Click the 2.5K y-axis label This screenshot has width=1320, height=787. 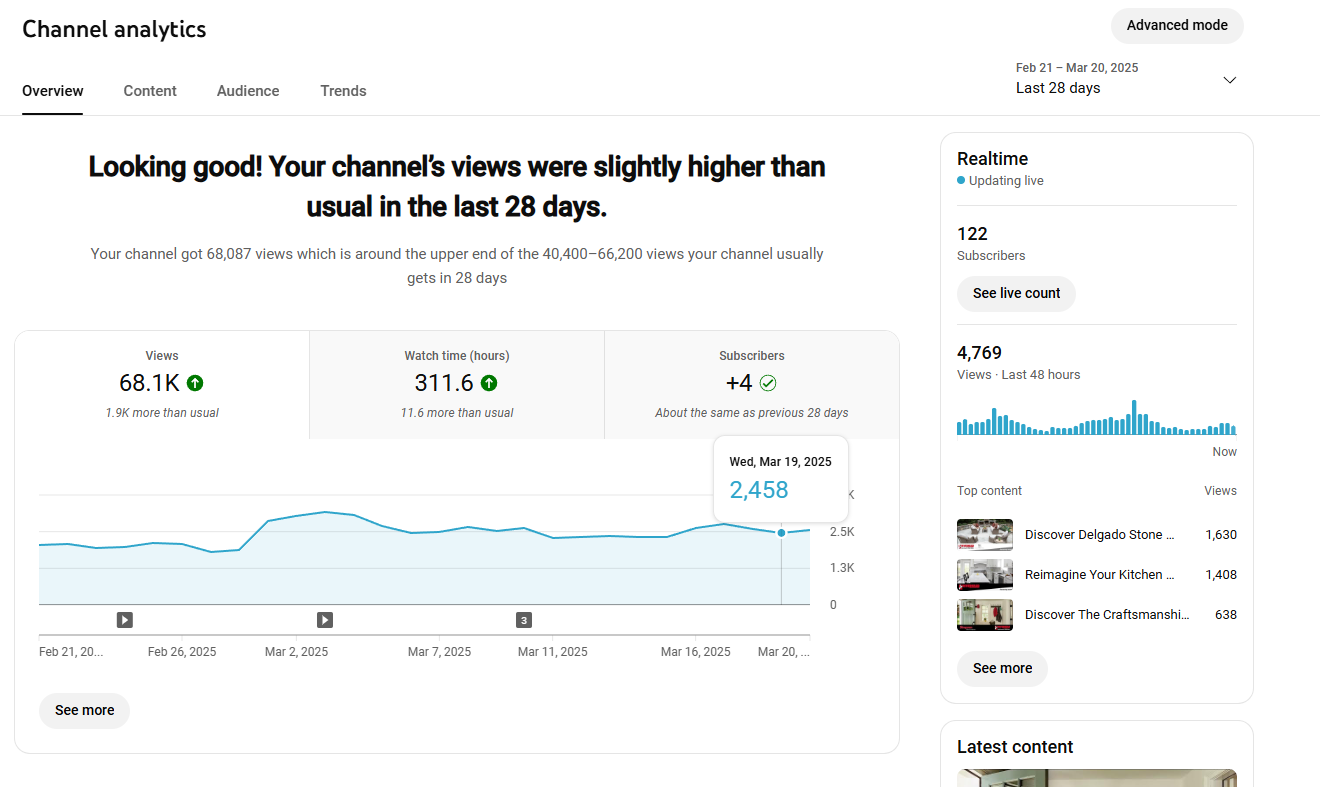(x=842, y=532)
